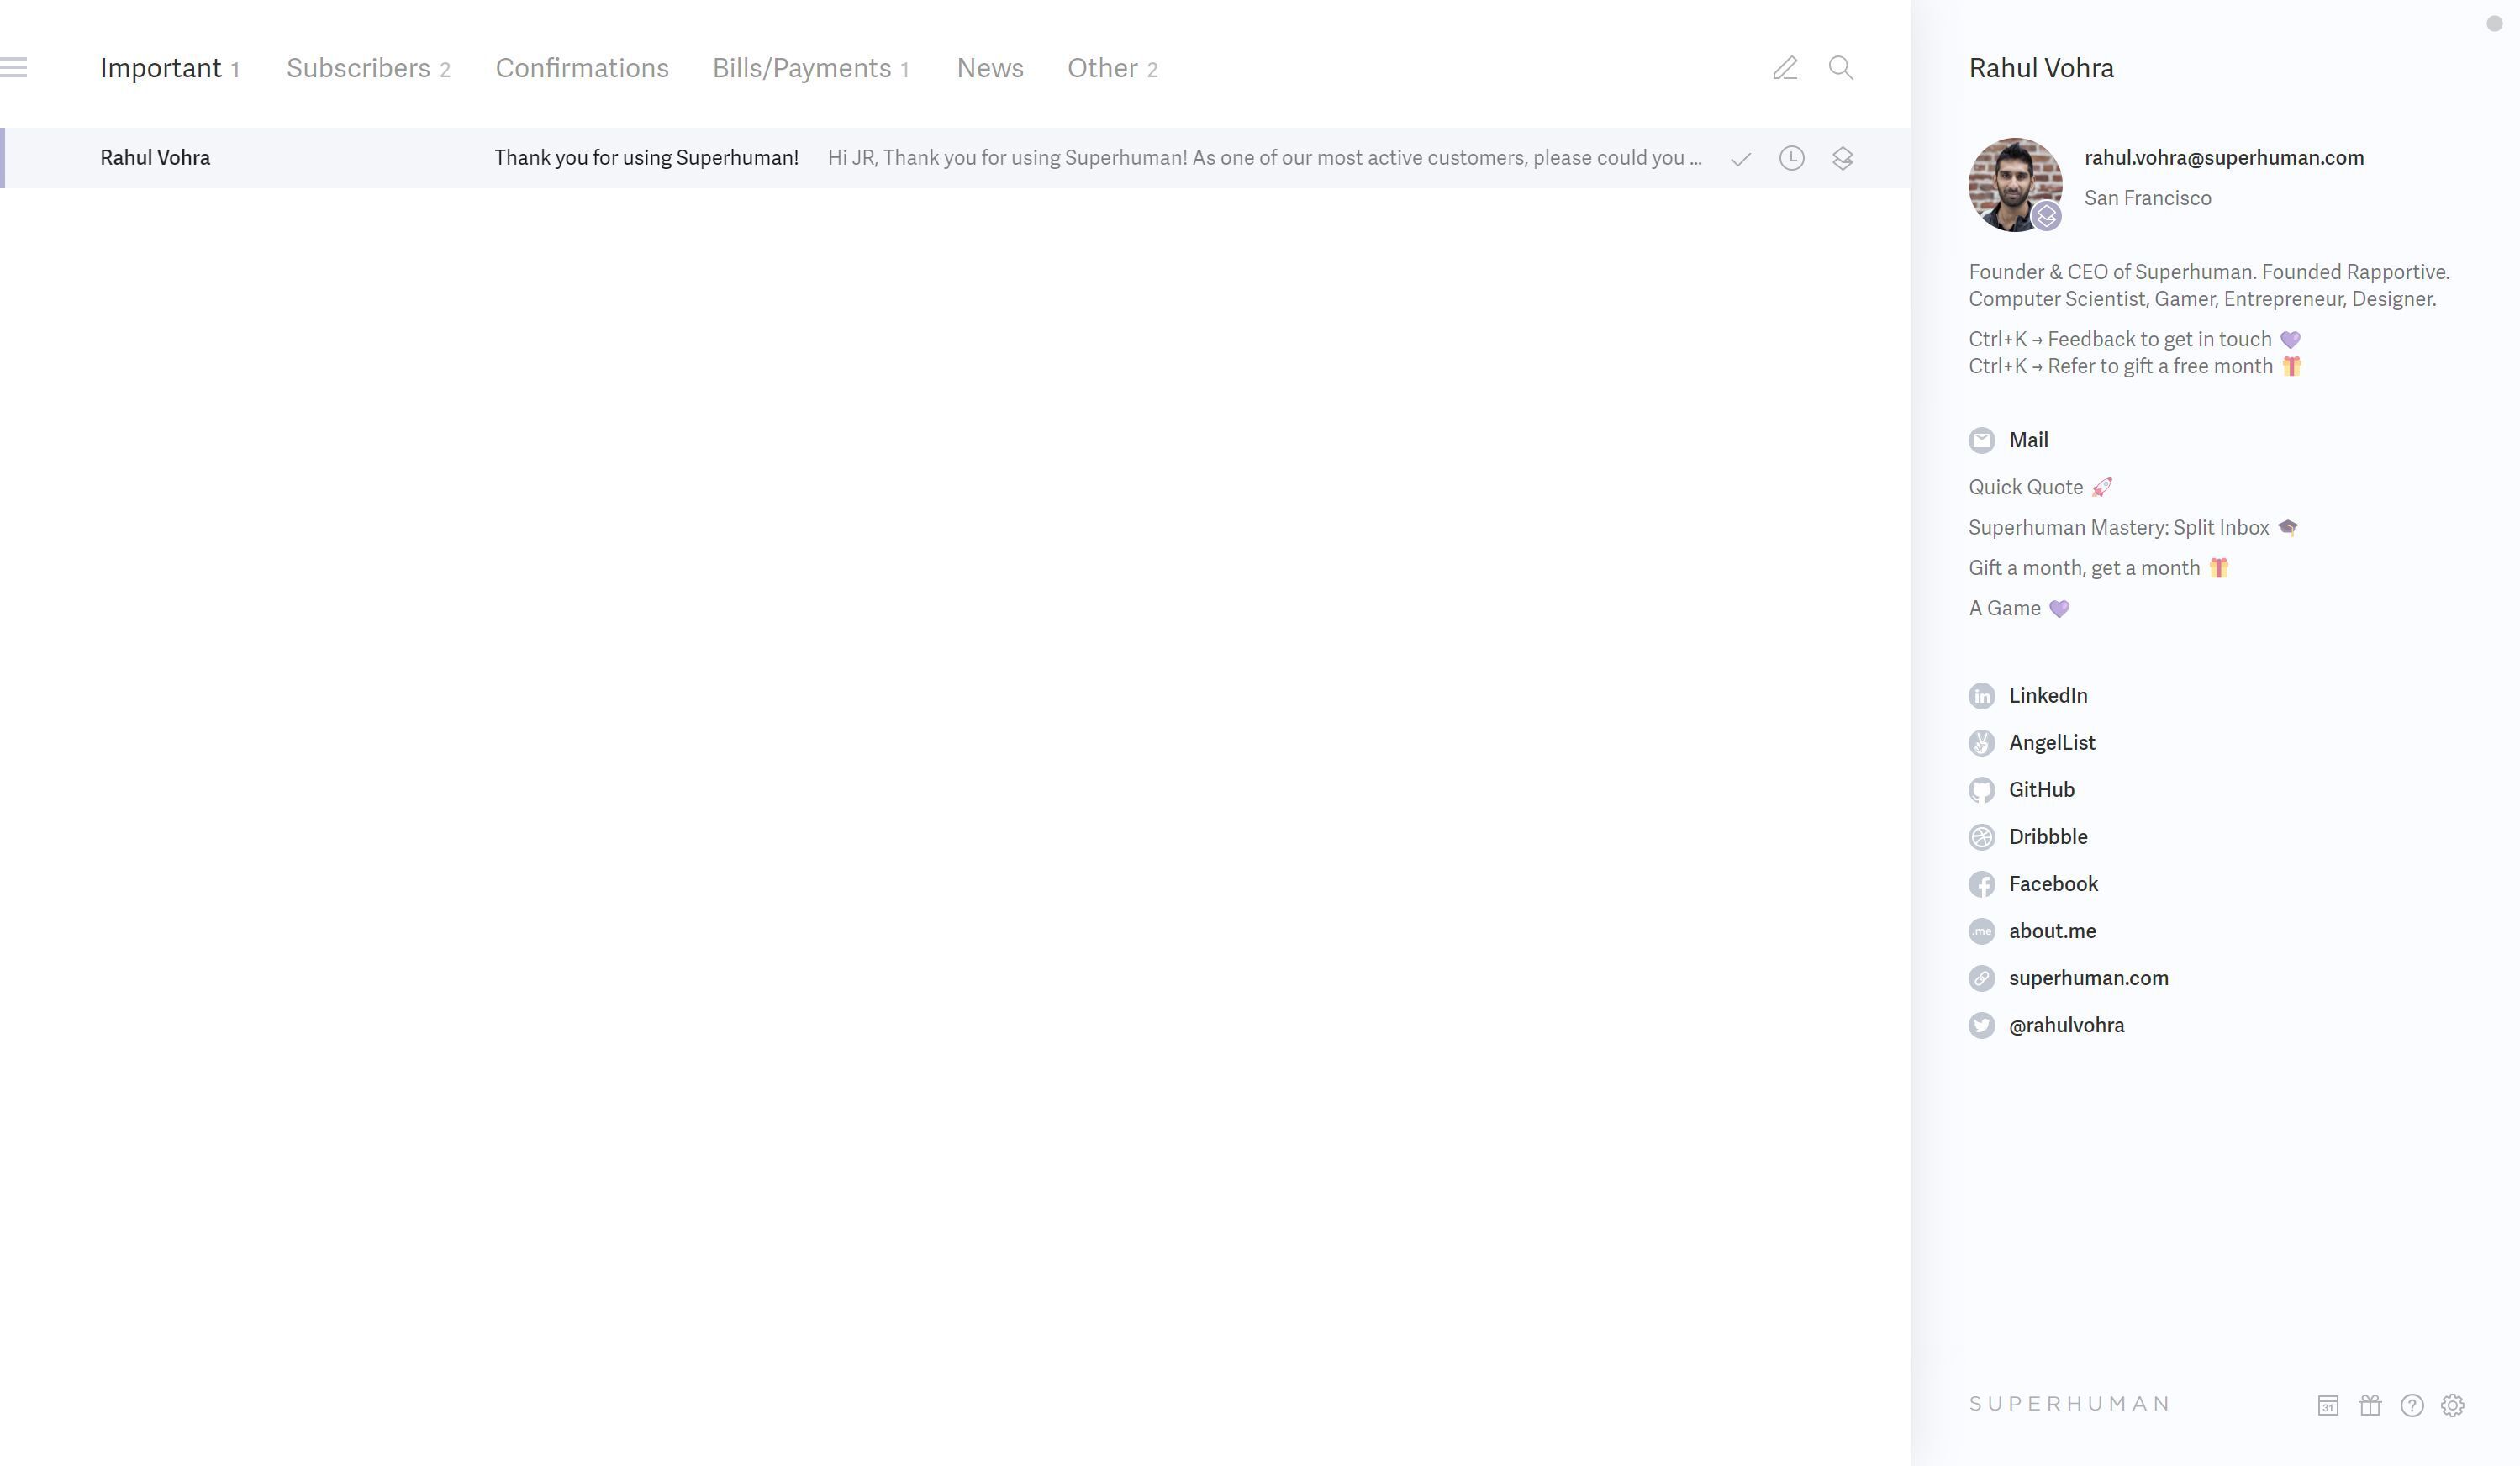Mark Rahul Vohra email done with checkmark
Viewport: 2520px width, 1466px height.
click(x=1741, y=158)
